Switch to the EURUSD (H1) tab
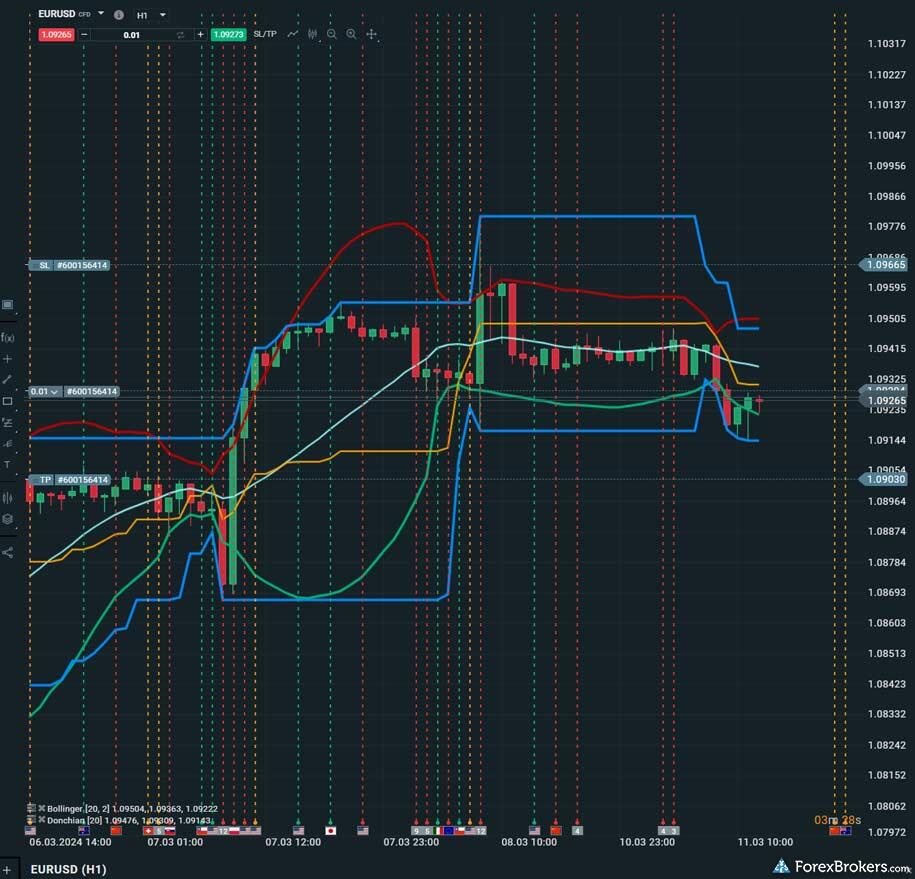 (x=68, y=869)
